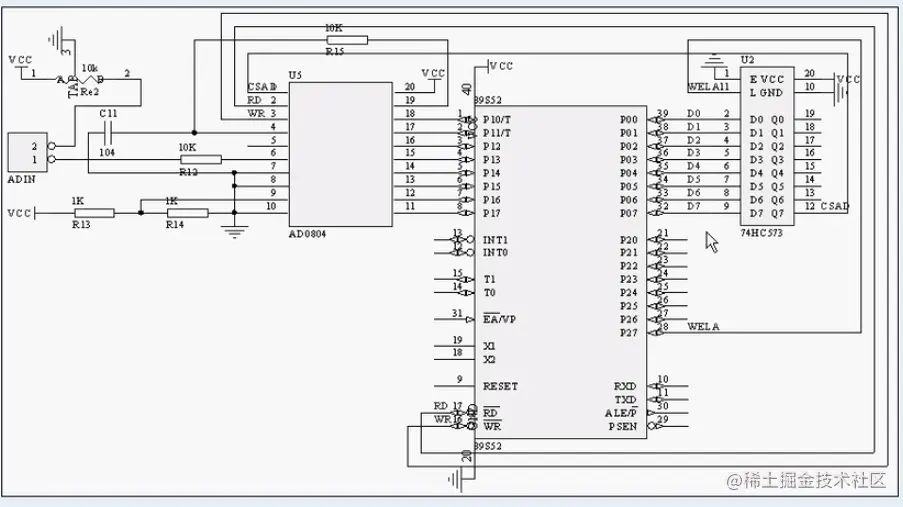Click the P11/T pin label

(x=496, y=133)
